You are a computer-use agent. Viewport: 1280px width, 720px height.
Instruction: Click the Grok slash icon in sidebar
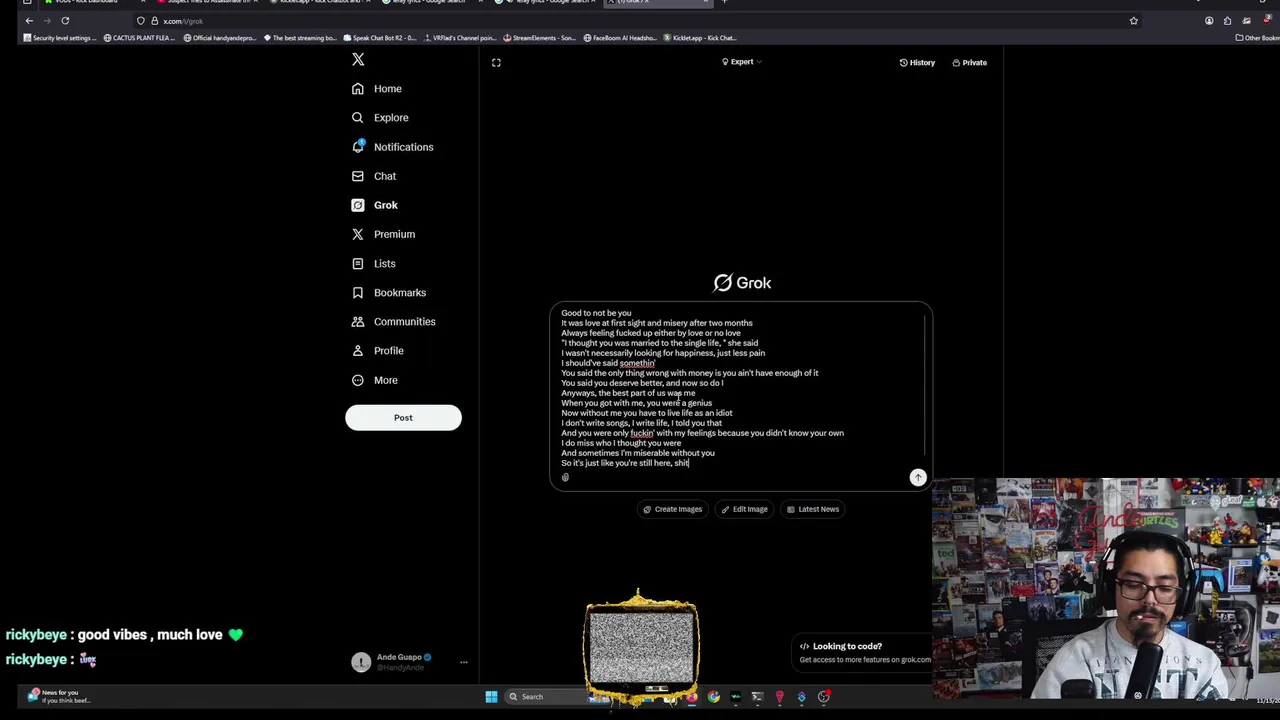point(357,205)
